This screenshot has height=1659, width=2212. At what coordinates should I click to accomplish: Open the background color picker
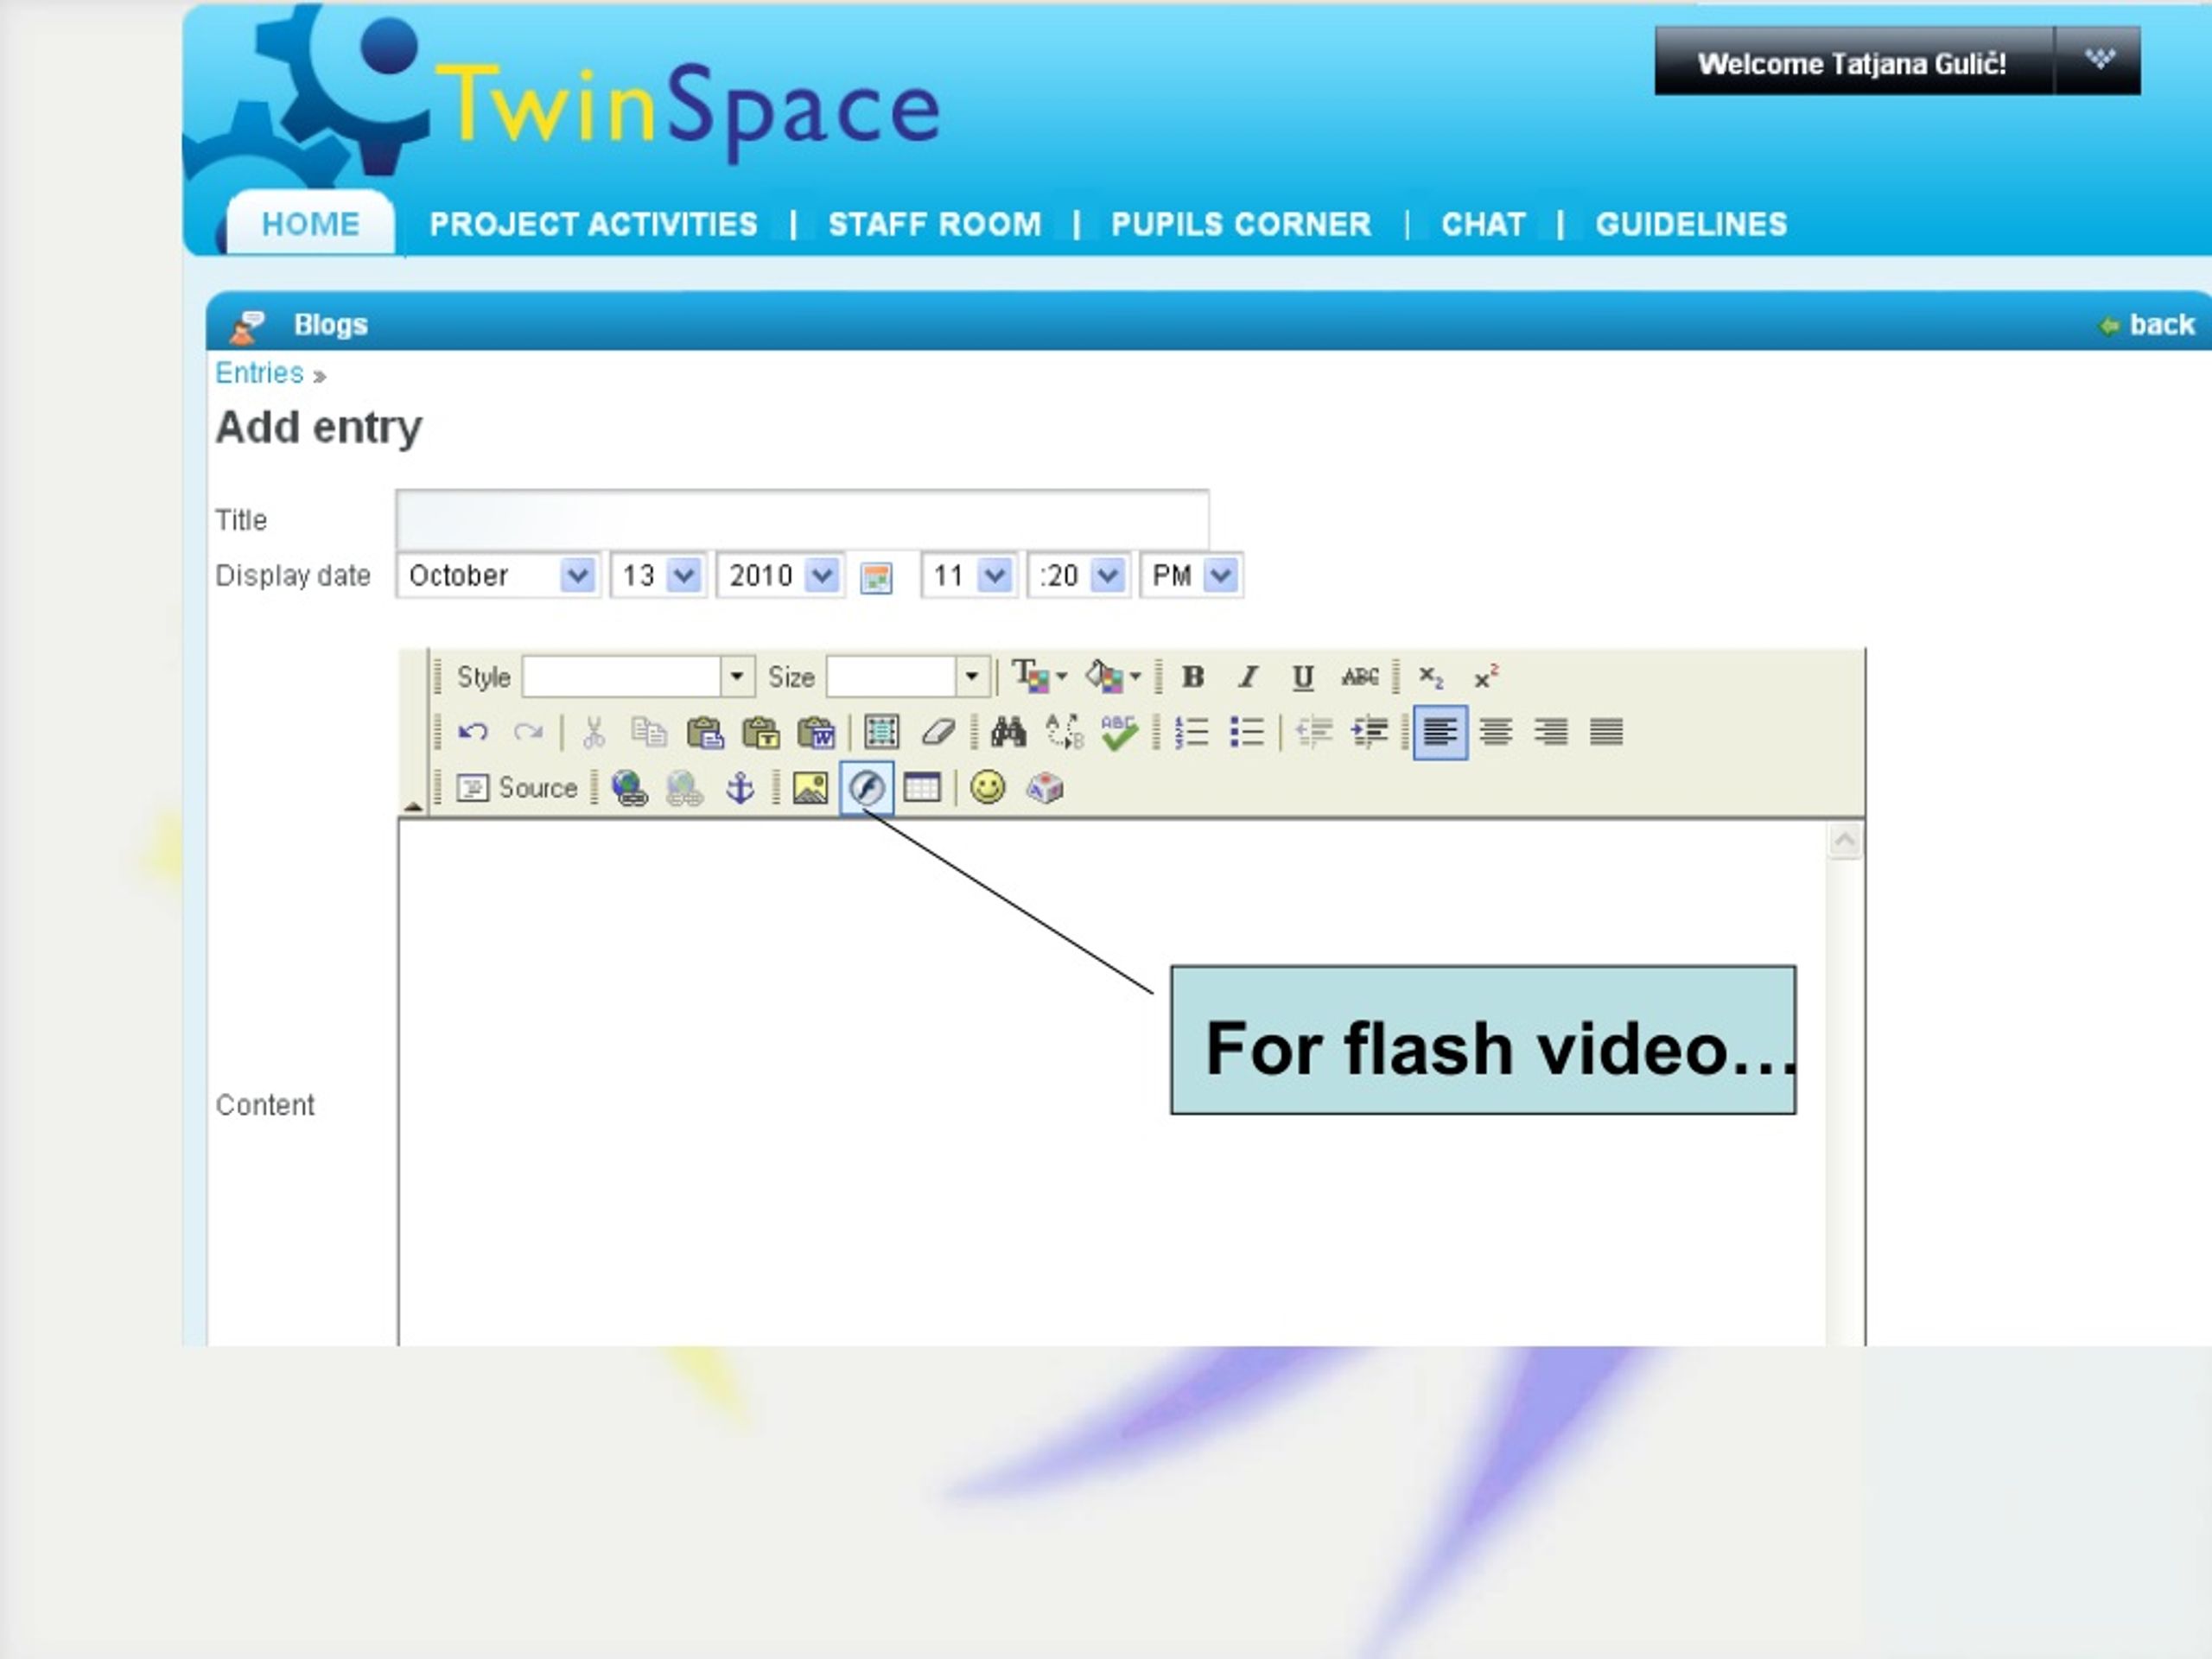coord(1113,677)
